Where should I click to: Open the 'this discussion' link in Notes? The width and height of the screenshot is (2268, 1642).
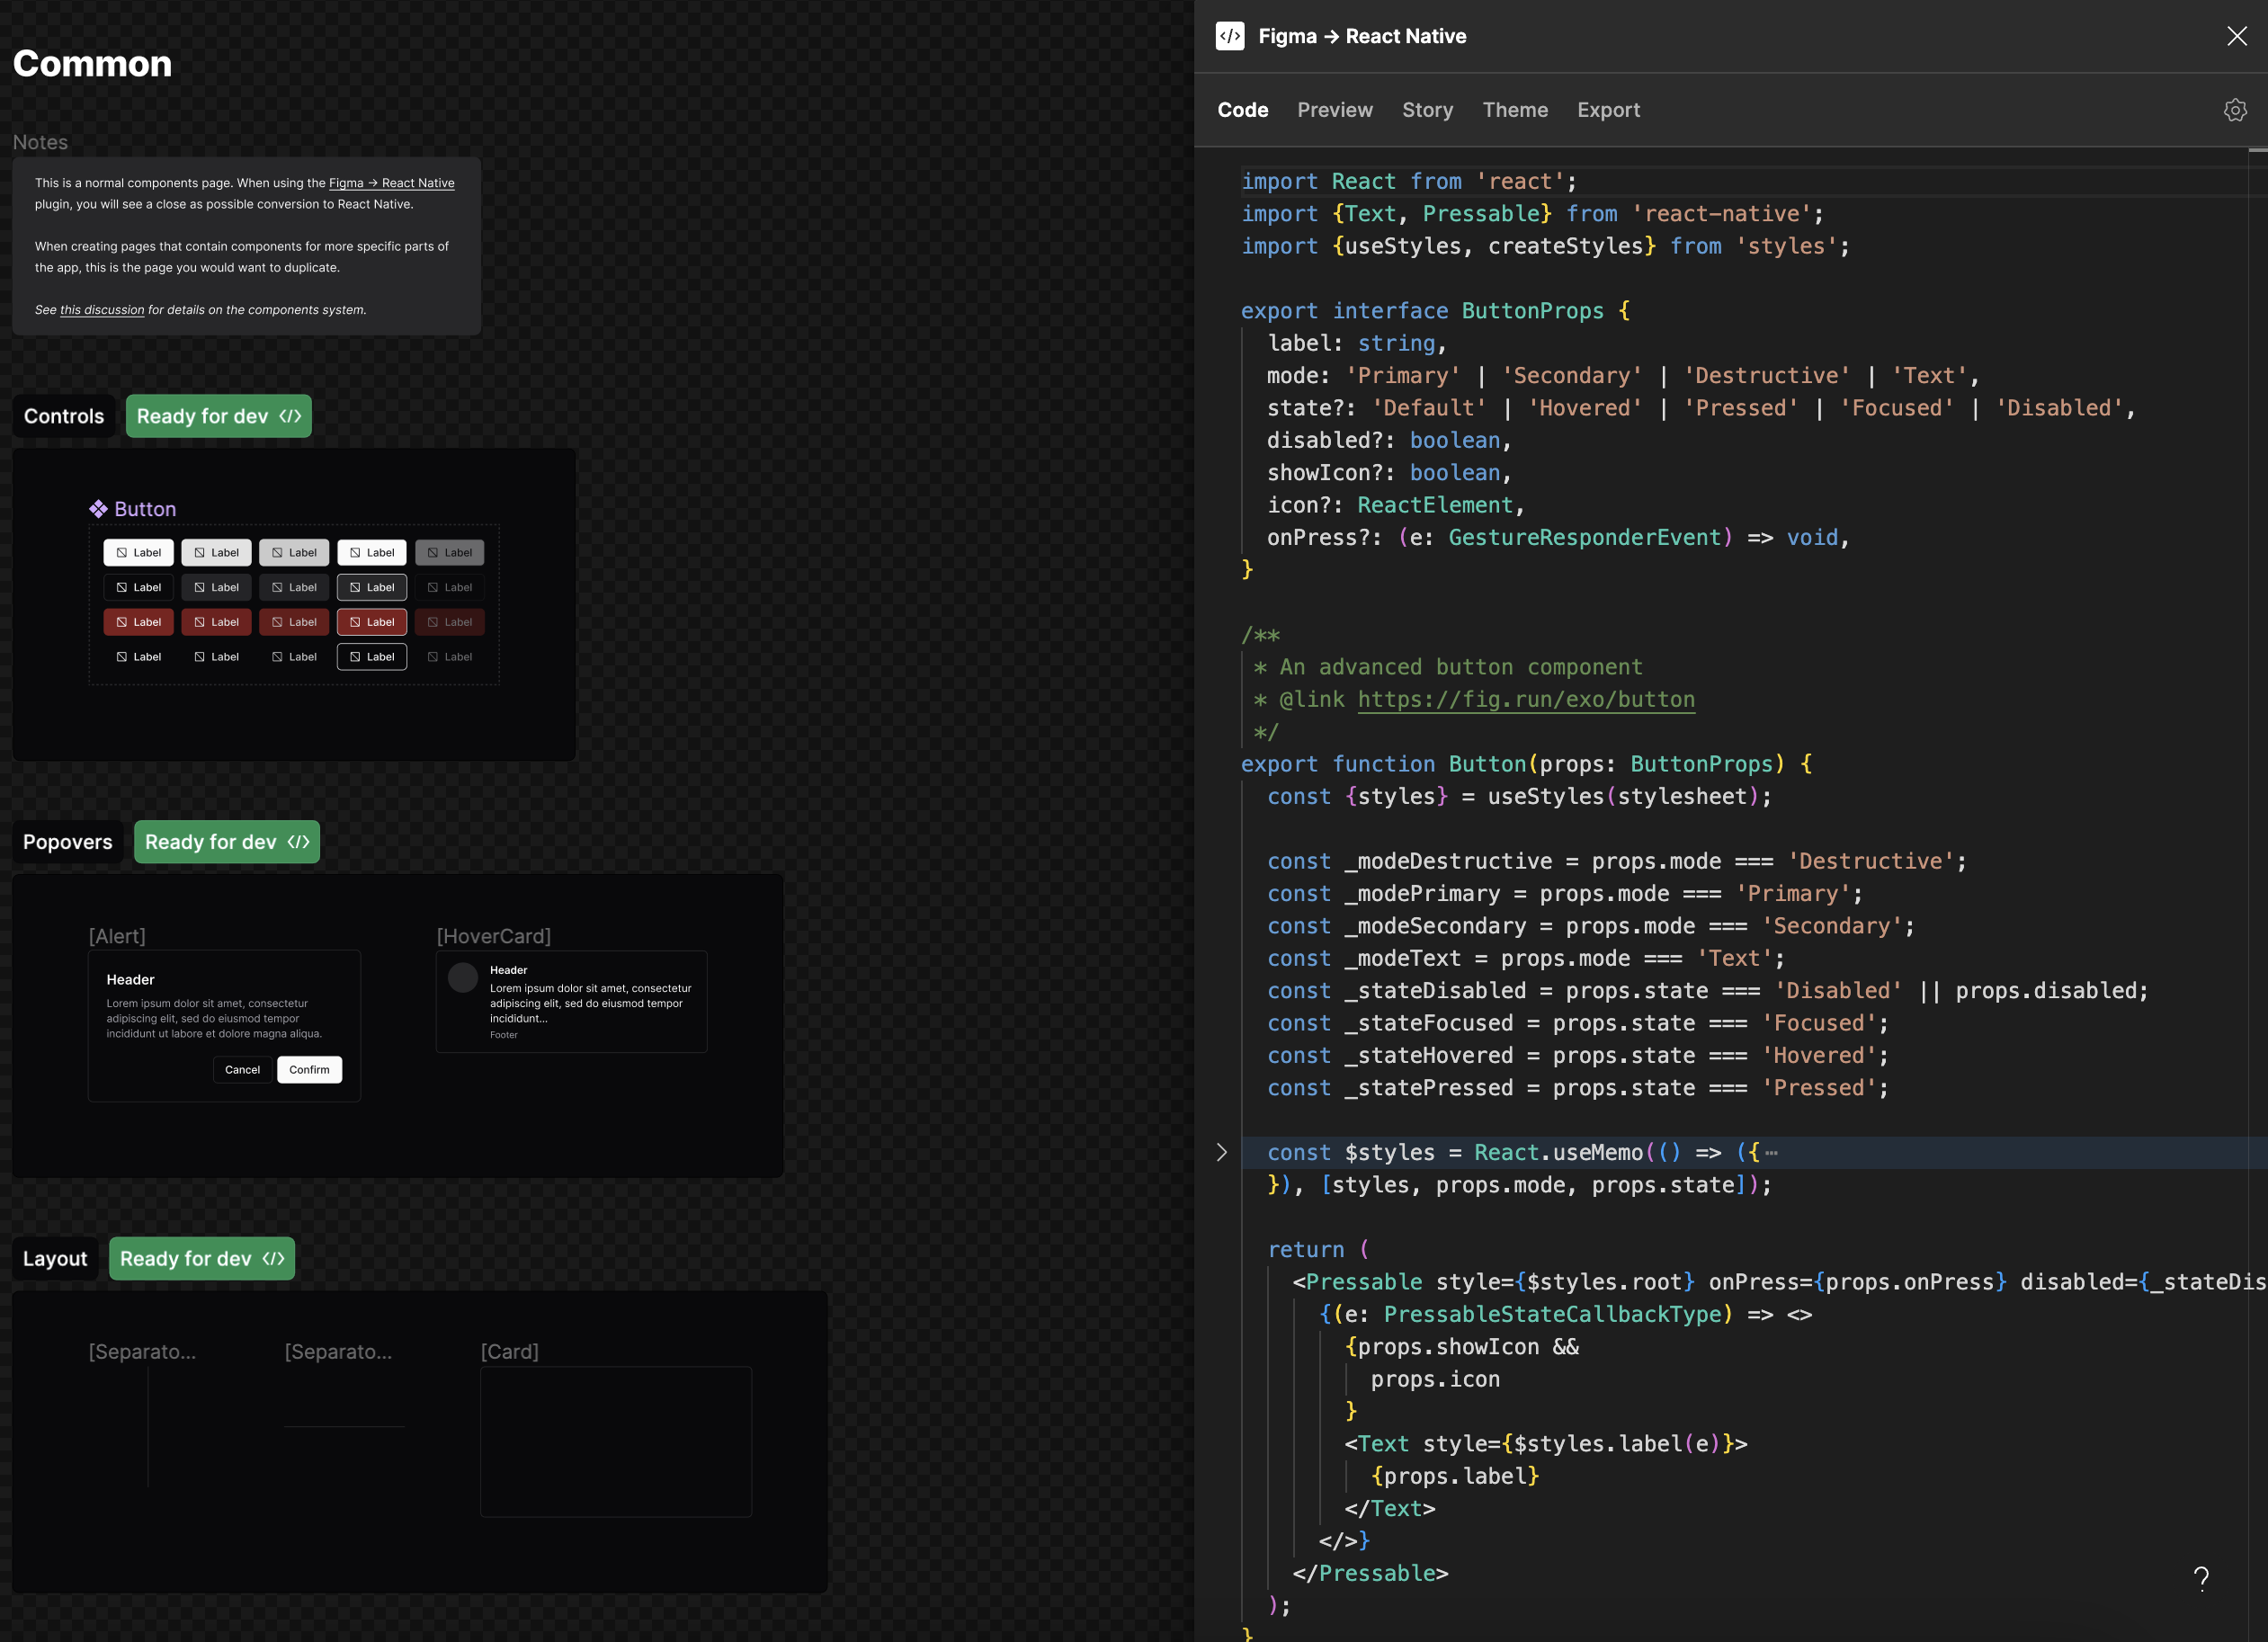(x=100, y=310)
